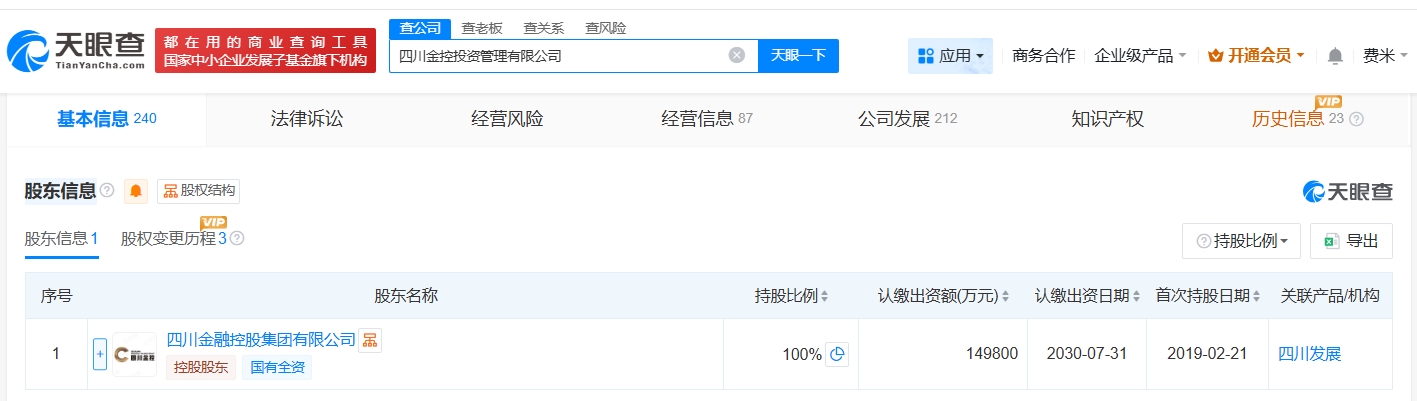Viewport: 1417px width, 401px height.
Task: Click the 天眼查 logo at top left
Action: 77,50
